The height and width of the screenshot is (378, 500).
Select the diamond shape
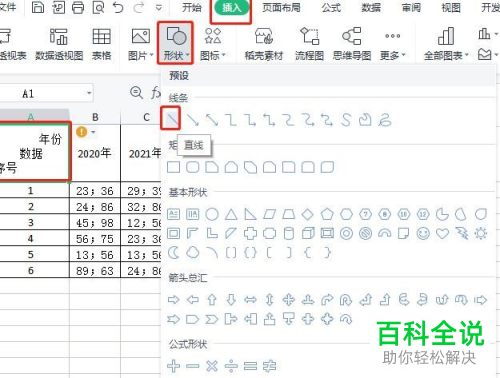[x=308, y=214]
